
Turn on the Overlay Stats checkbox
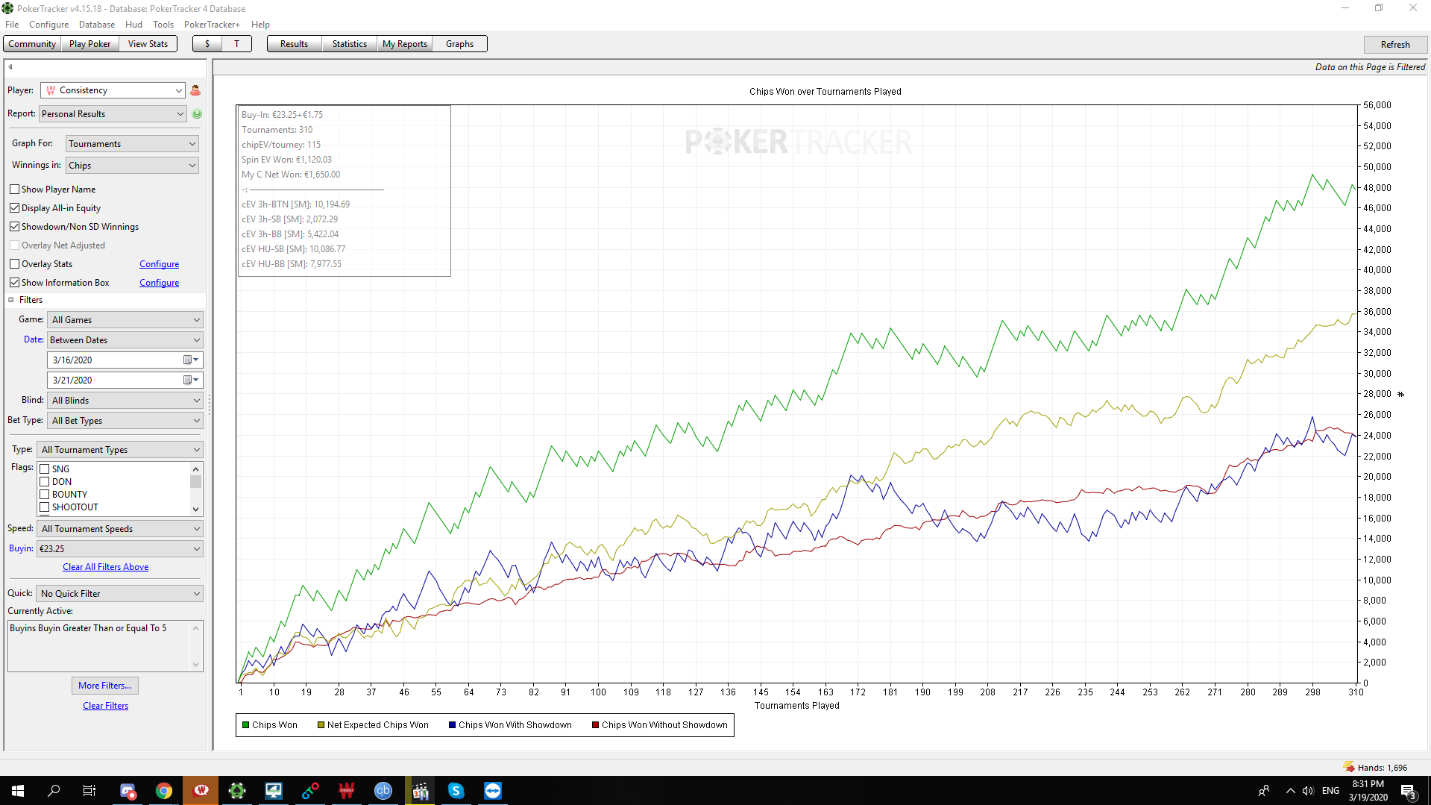pyautogui.click(x=14, y=264)
